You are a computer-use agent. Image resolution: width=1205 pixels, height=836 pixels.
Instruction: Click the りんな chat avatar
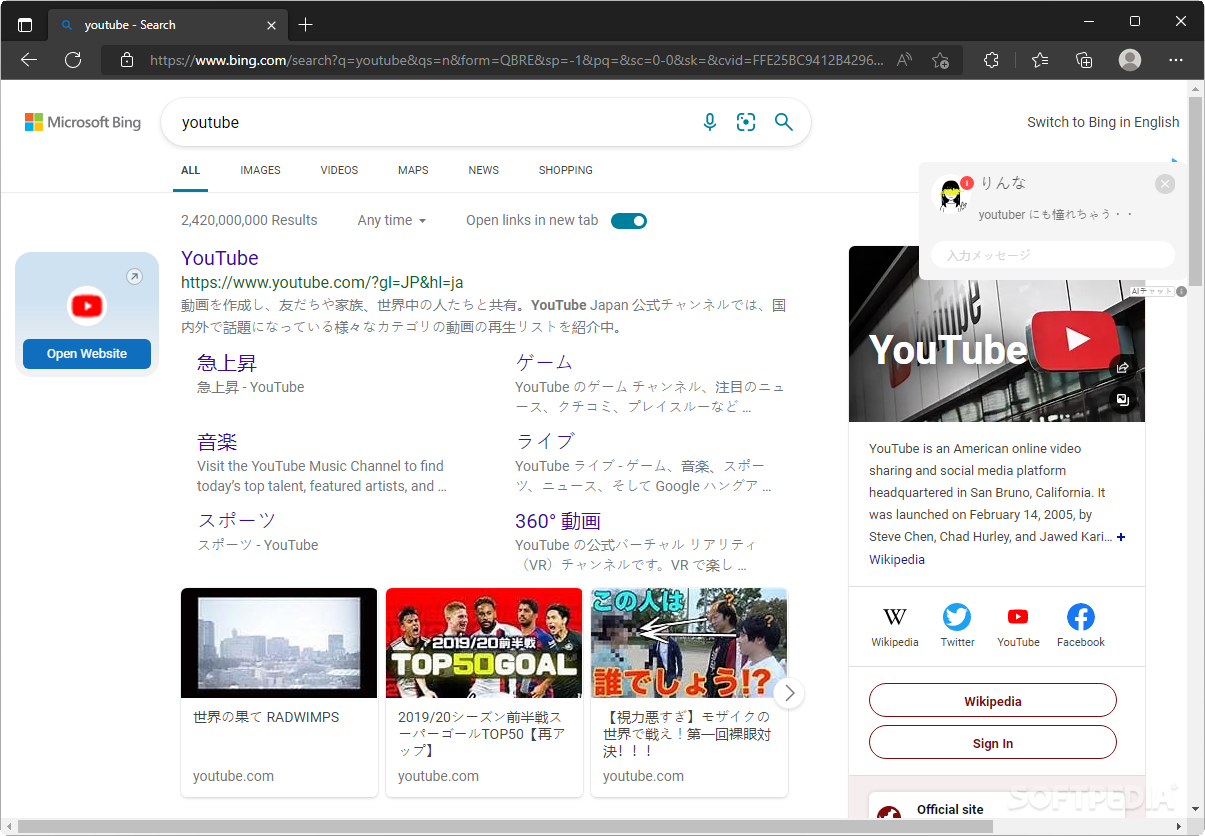(950, 195)
